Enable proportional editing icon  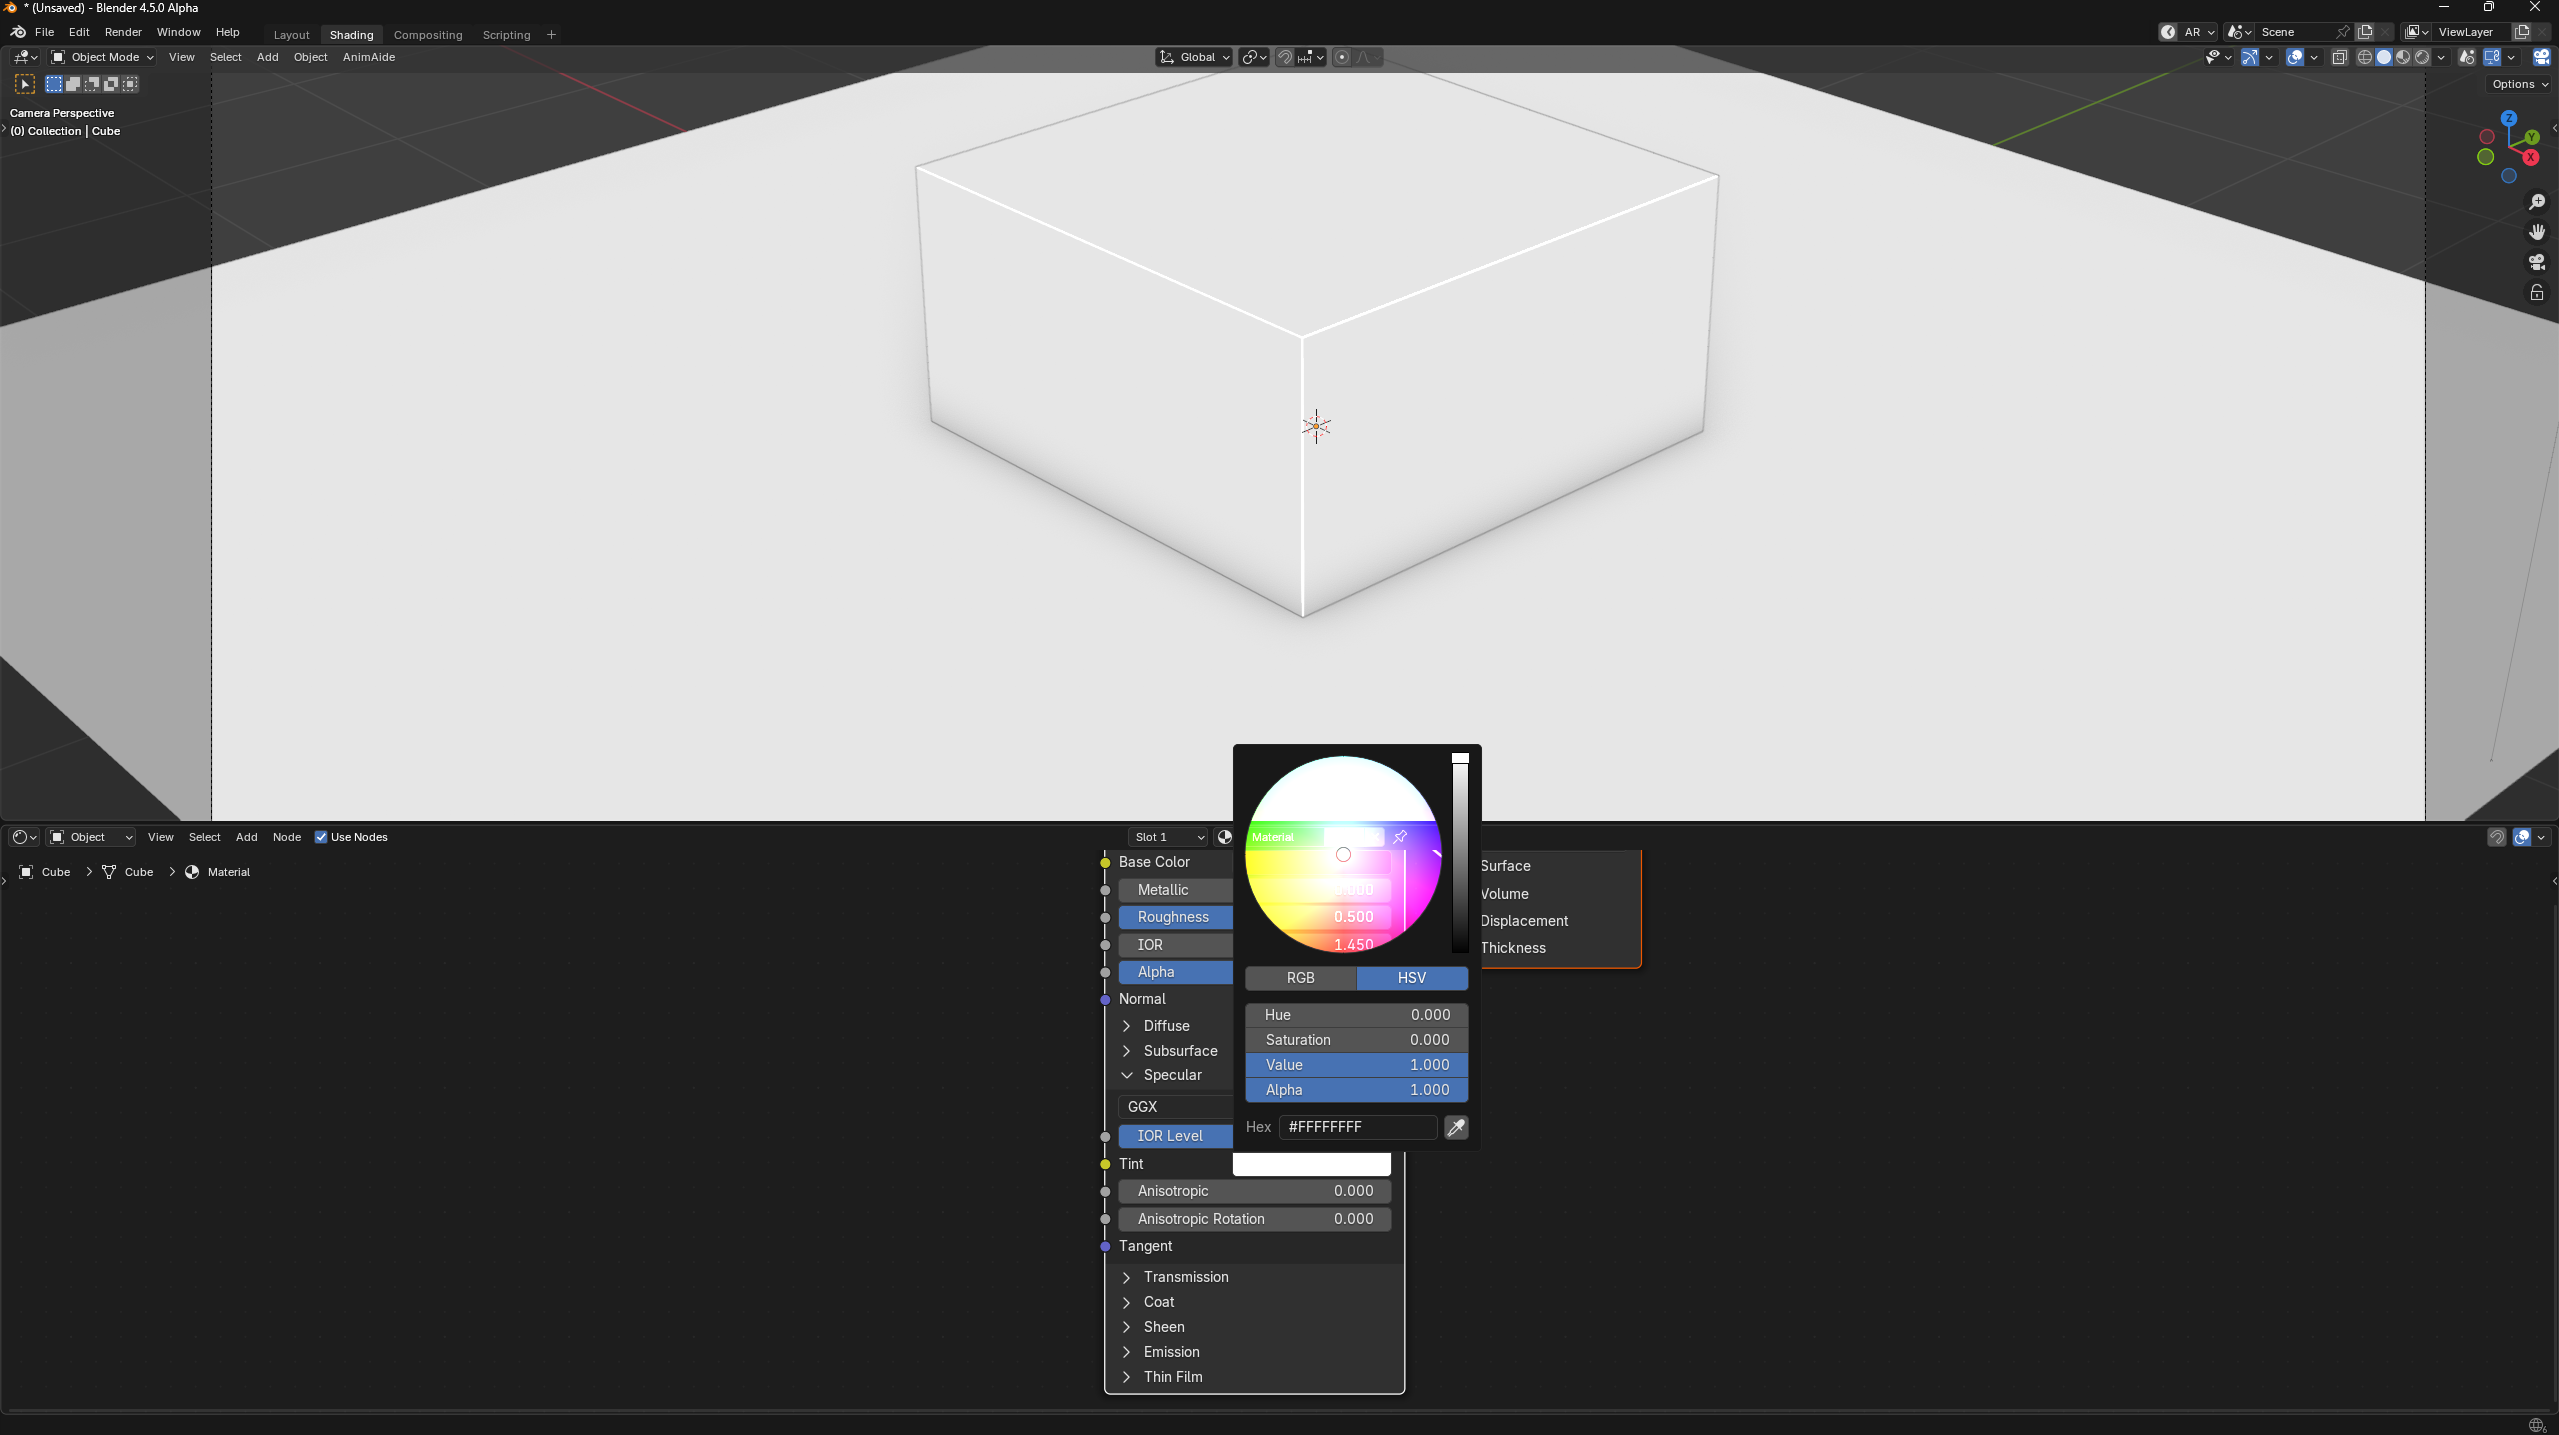tap(1342, 57)
